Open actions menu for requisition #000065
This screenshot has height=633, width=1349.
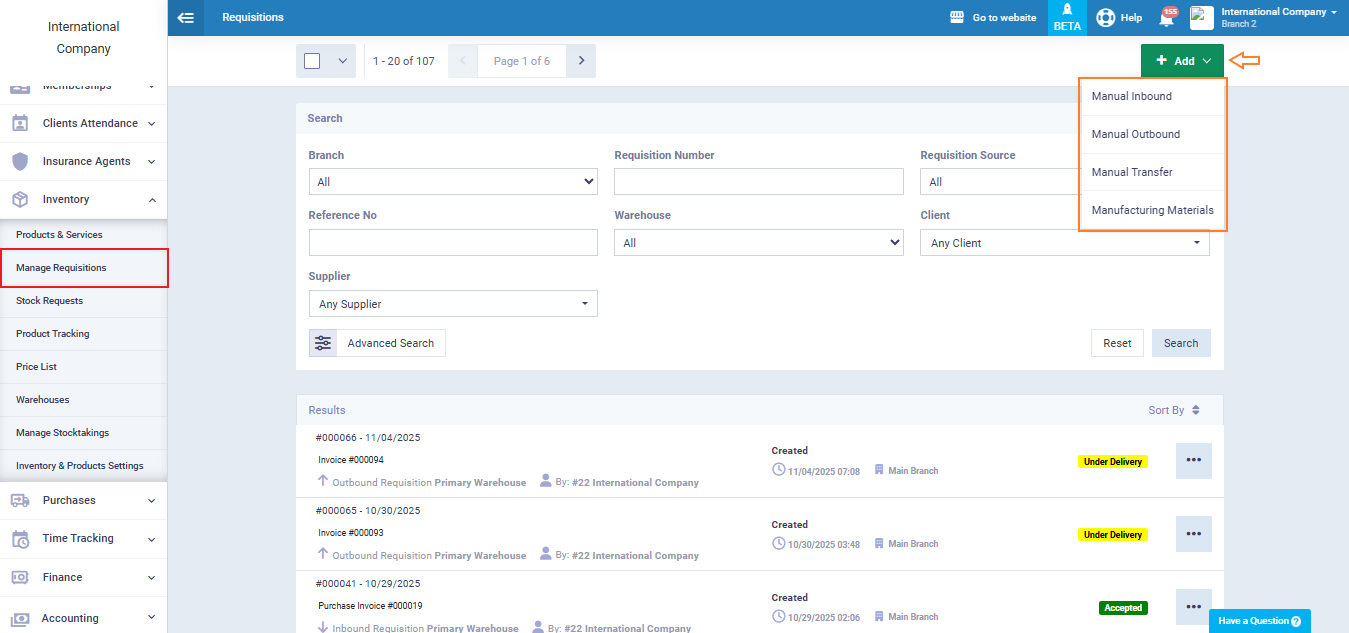tap(1193, 534)
